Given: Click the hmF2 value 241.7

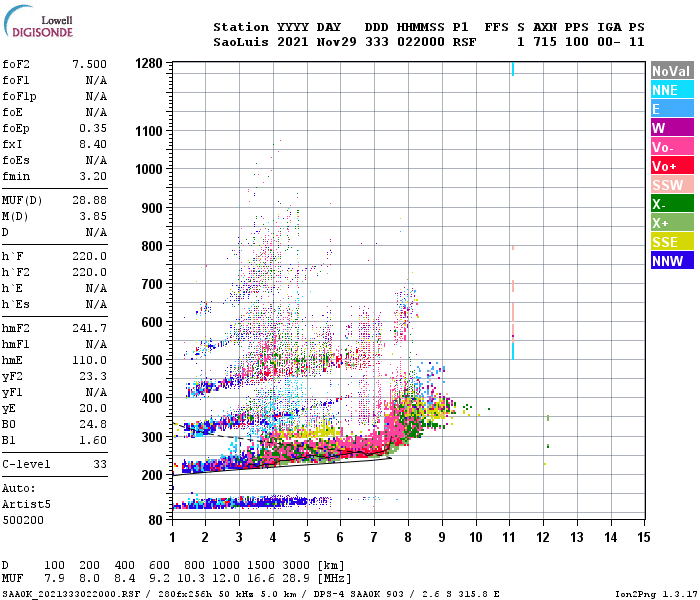Looking at the screenshot, I should pos(90,329).
